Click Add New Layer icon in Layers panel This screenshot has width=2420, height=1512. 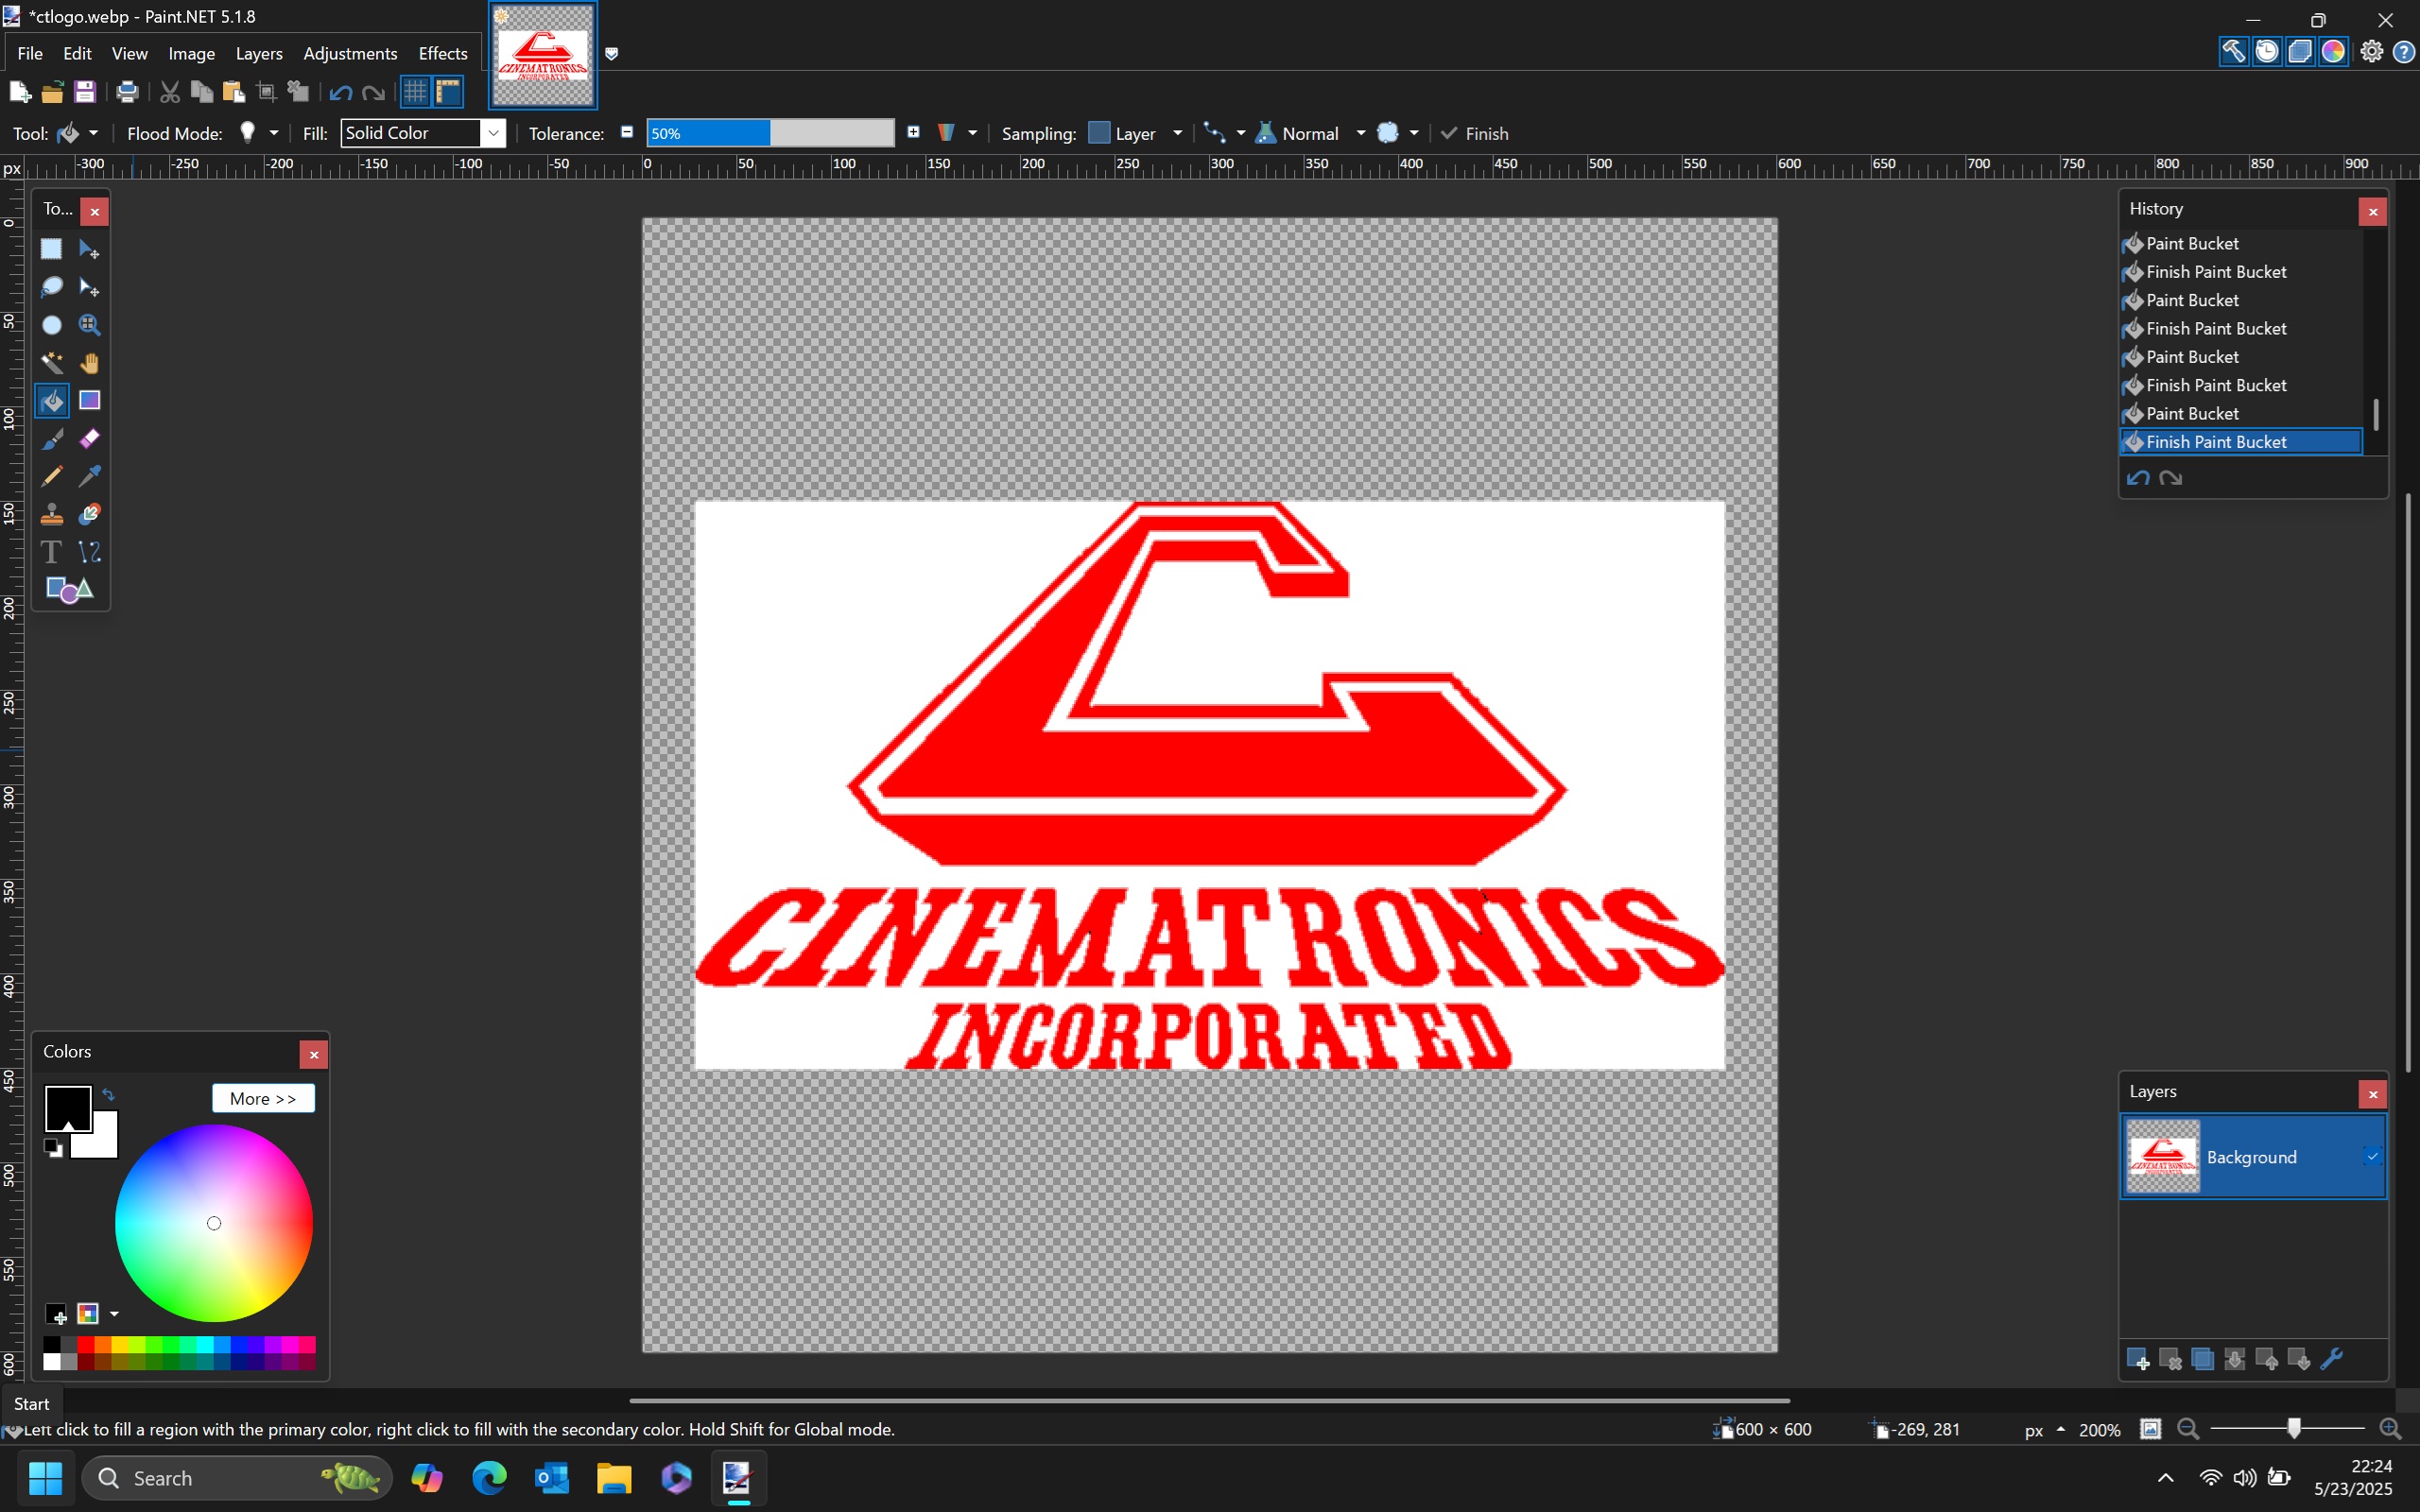point(2137,1359)
